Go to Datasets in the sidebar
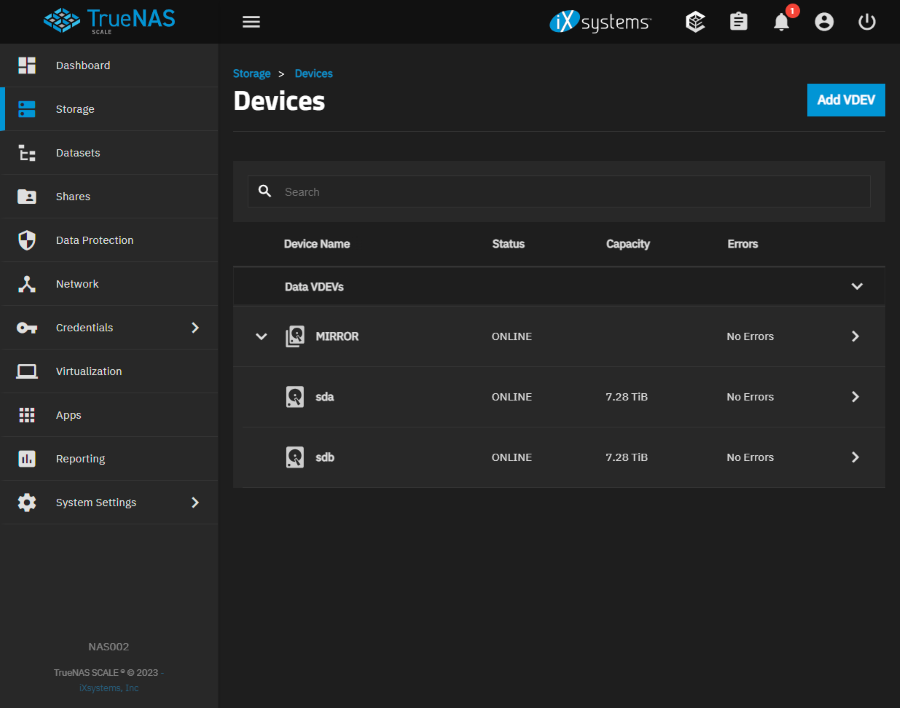 pos(77,153)
